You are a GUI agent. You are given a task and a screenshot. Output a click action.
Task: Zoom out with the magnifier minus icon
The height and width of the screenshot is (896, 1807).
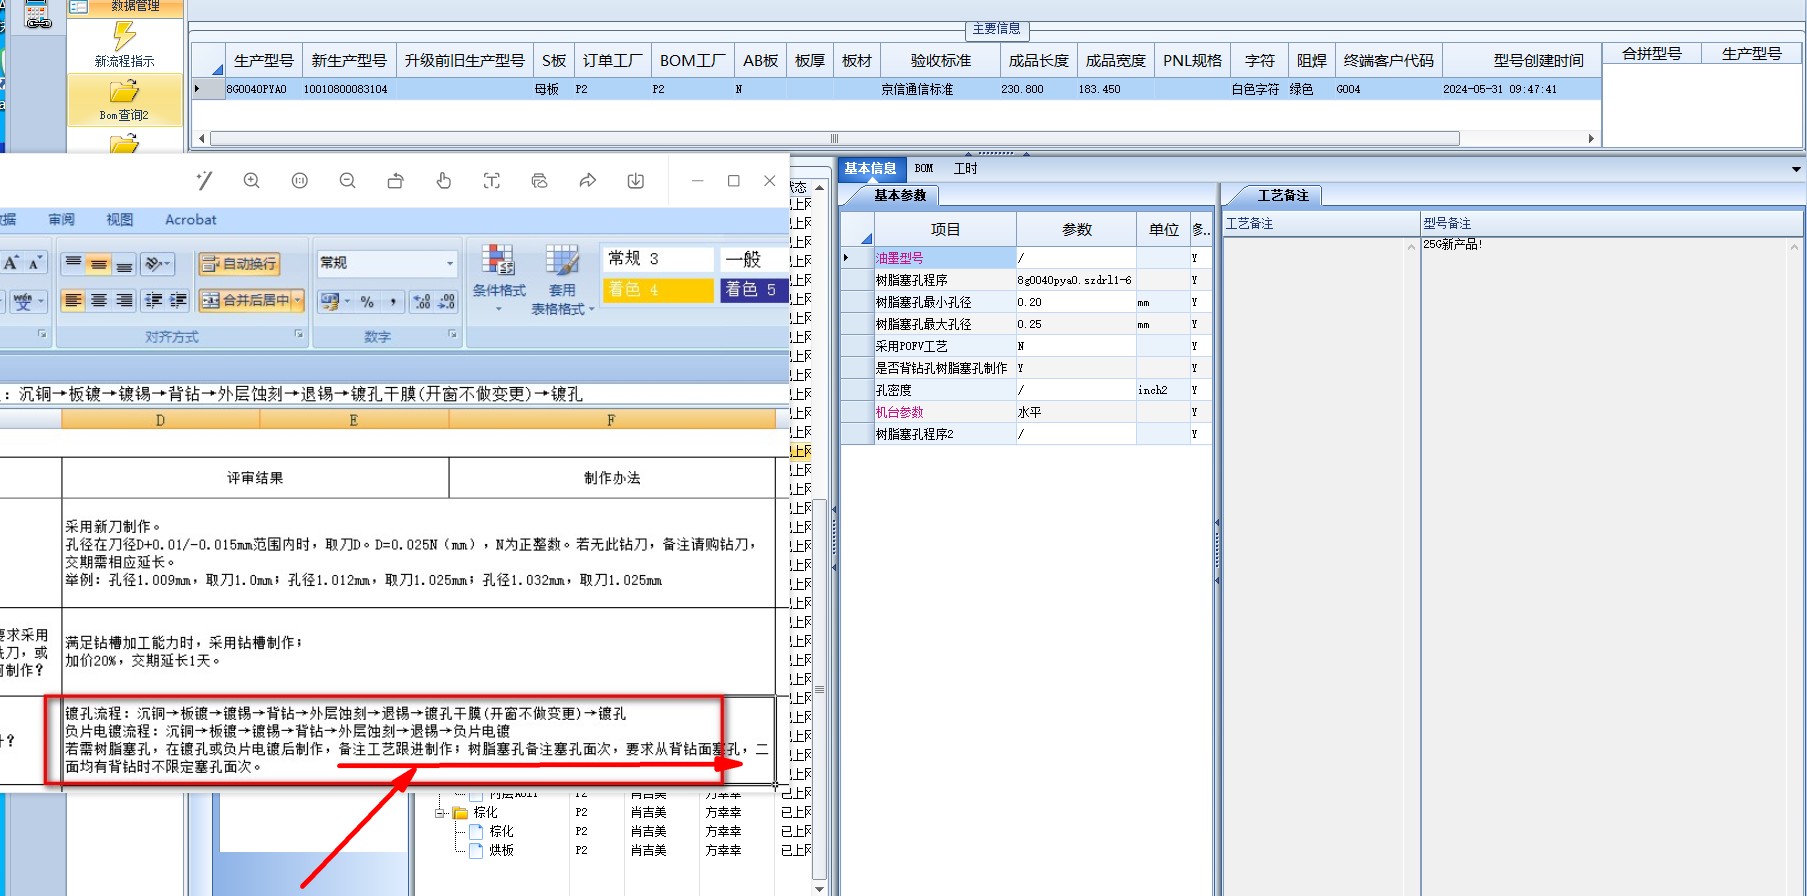tap(348, 181)
